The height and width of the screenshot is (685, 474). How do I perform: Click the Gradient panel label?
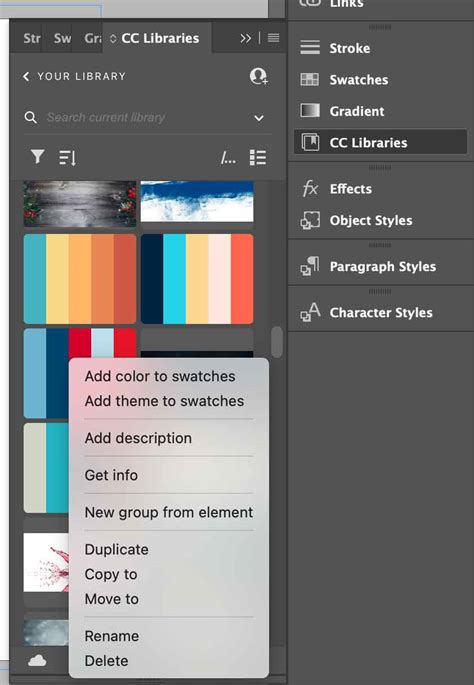coord(357,111)
